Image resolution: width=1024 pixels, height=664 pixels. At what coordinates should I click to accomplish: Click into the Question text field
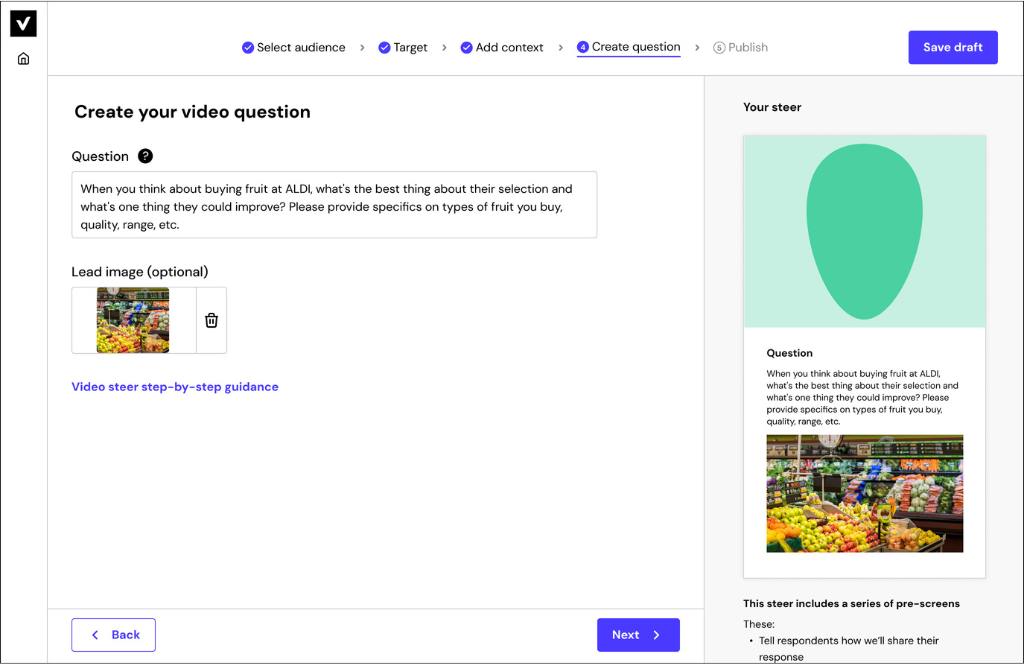[334, 204]
